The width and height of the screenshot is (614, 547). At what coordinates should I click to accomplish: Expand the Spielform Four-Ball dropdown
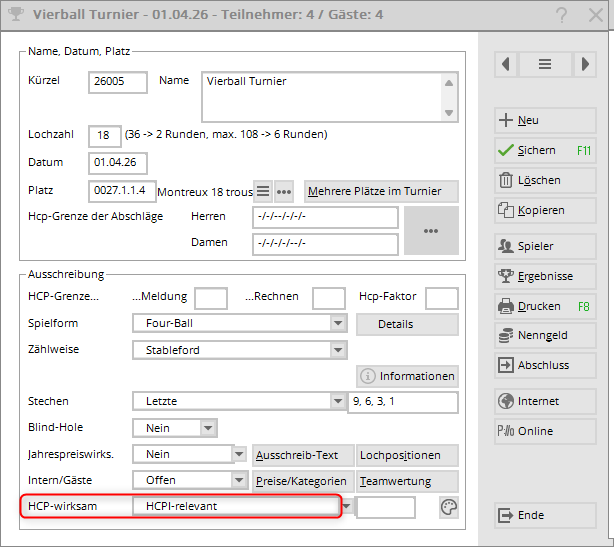click(x=338, y=324)
